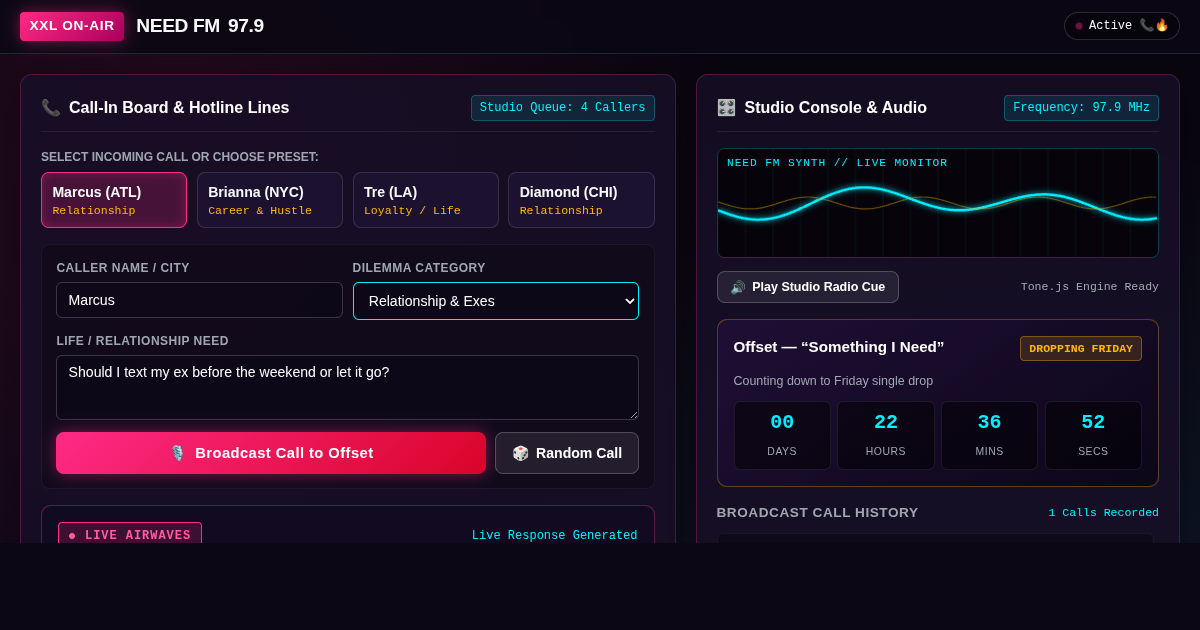Choose the Brianna (NYC) caller preset
Viewport: 1200px width, 630px height.
point(270,200)
